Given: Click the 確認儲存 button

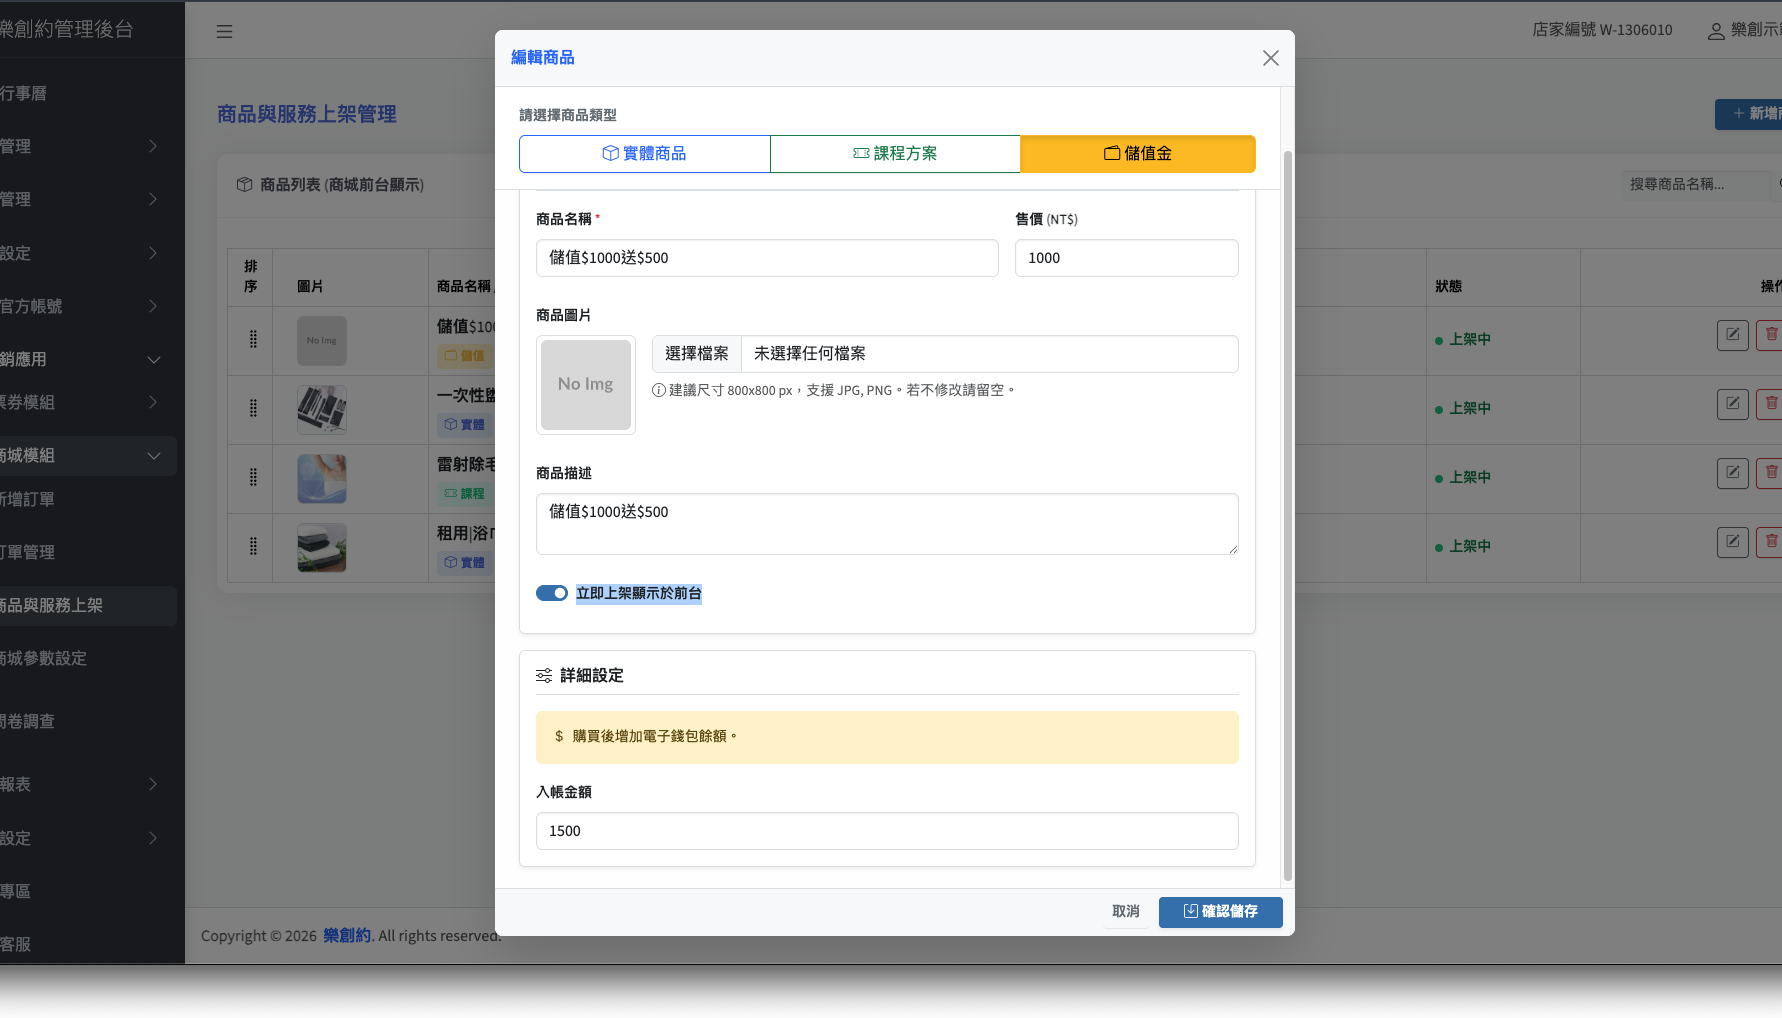Looking at the screenshot, I should point(1220,912).
